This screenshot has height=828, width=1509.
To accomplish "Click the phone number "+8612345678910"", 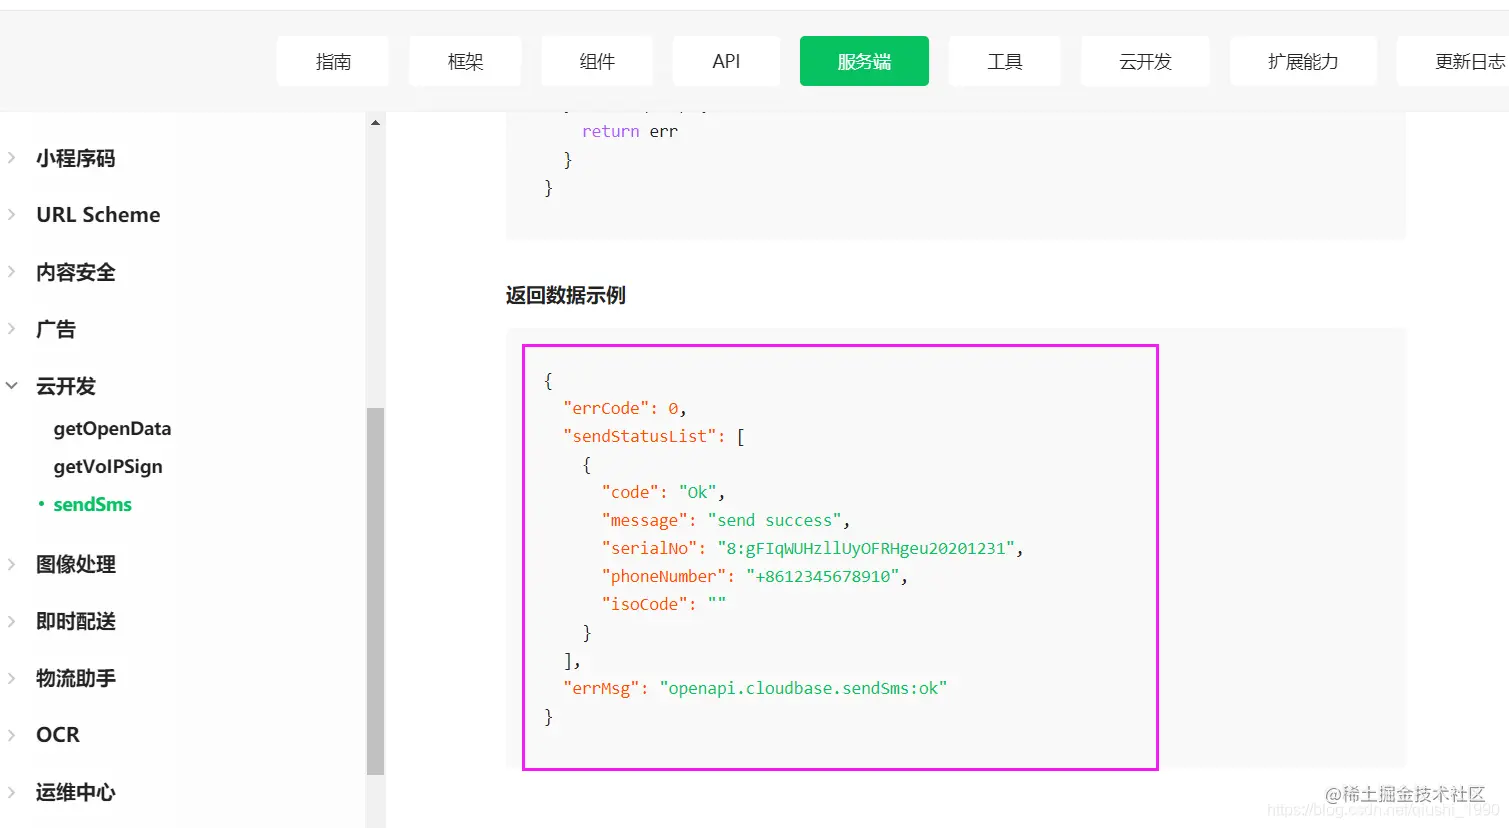I will pos(823,576).
